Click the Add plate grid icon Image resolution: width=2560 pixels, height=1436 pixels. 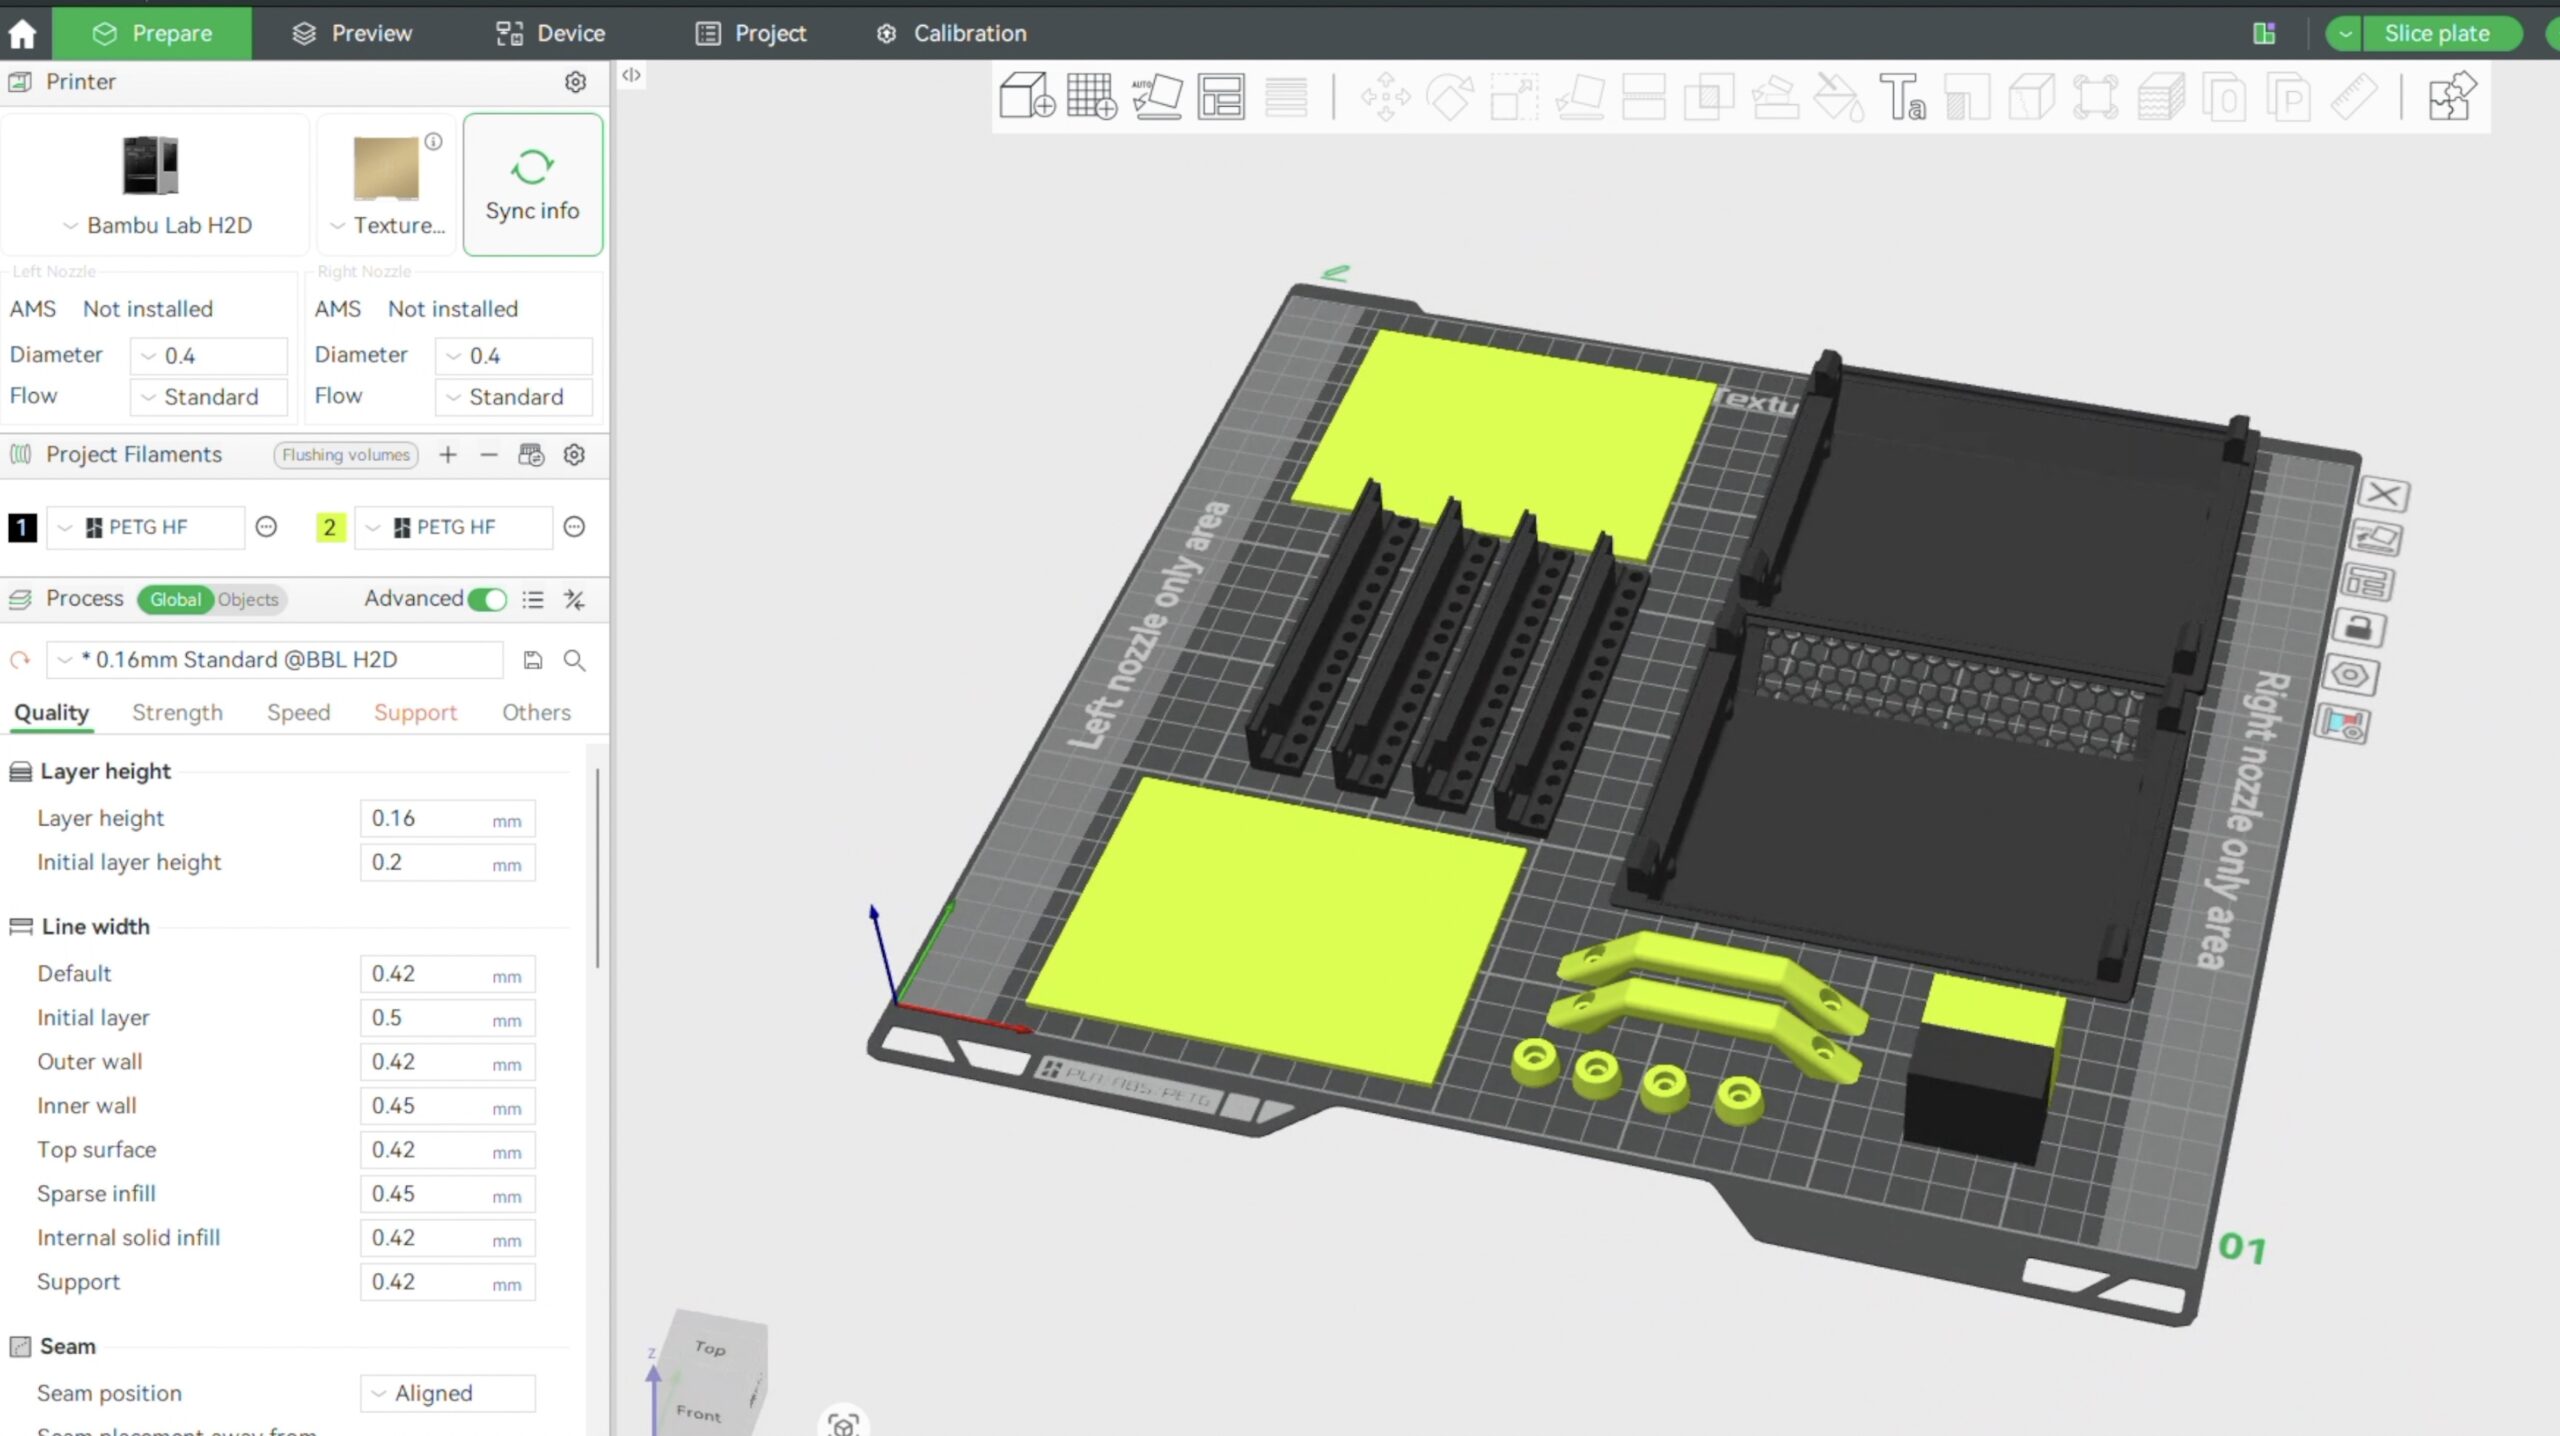pyautogui.click(x=1091, y=97)
